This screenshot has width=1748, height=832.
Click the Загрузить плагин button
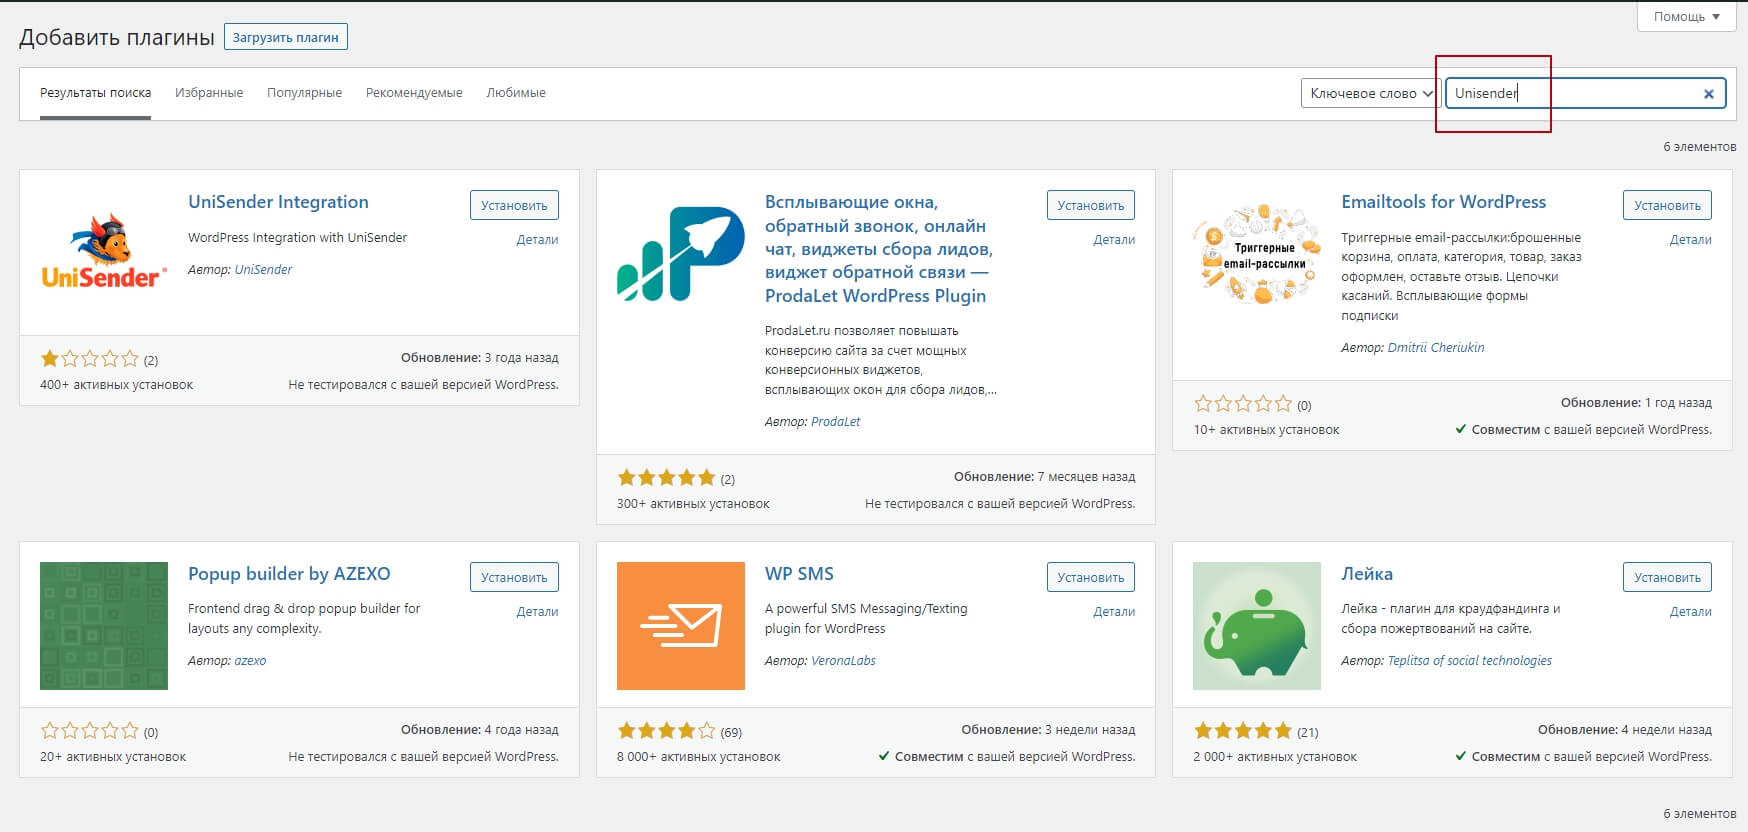click(x=286, y=38)
